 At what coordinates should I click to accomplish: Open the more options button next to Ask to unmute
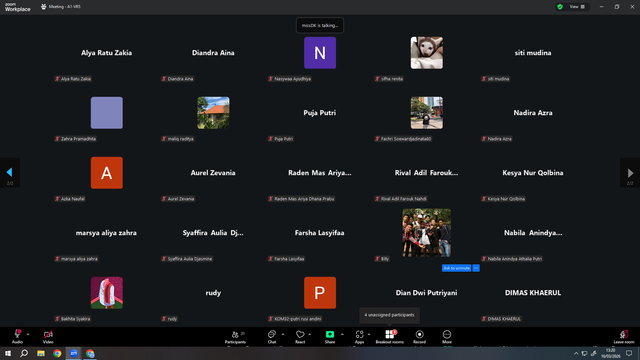476,268
